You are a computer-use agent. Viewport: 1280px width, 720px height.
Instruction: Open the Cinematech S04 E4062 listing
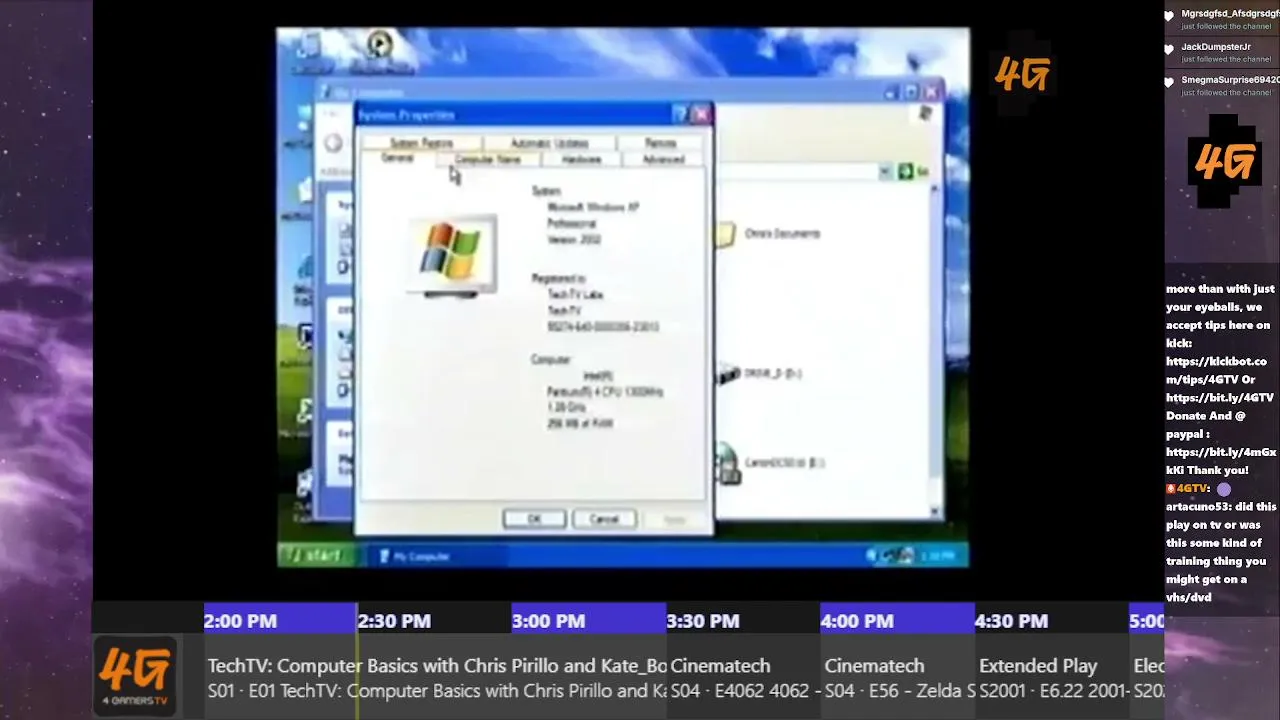(743, 678)
